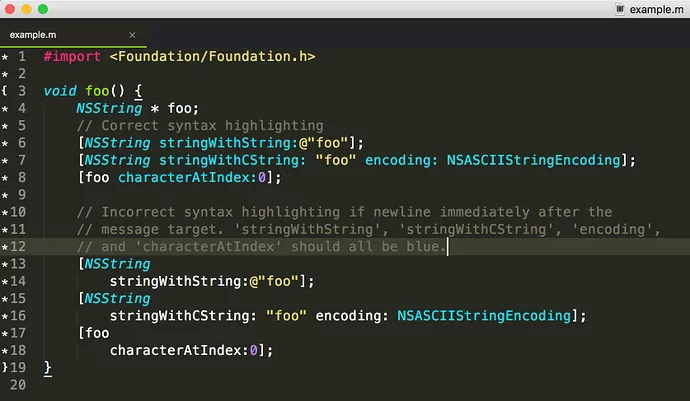Click line number 20 in the gutter

[18, 385]
